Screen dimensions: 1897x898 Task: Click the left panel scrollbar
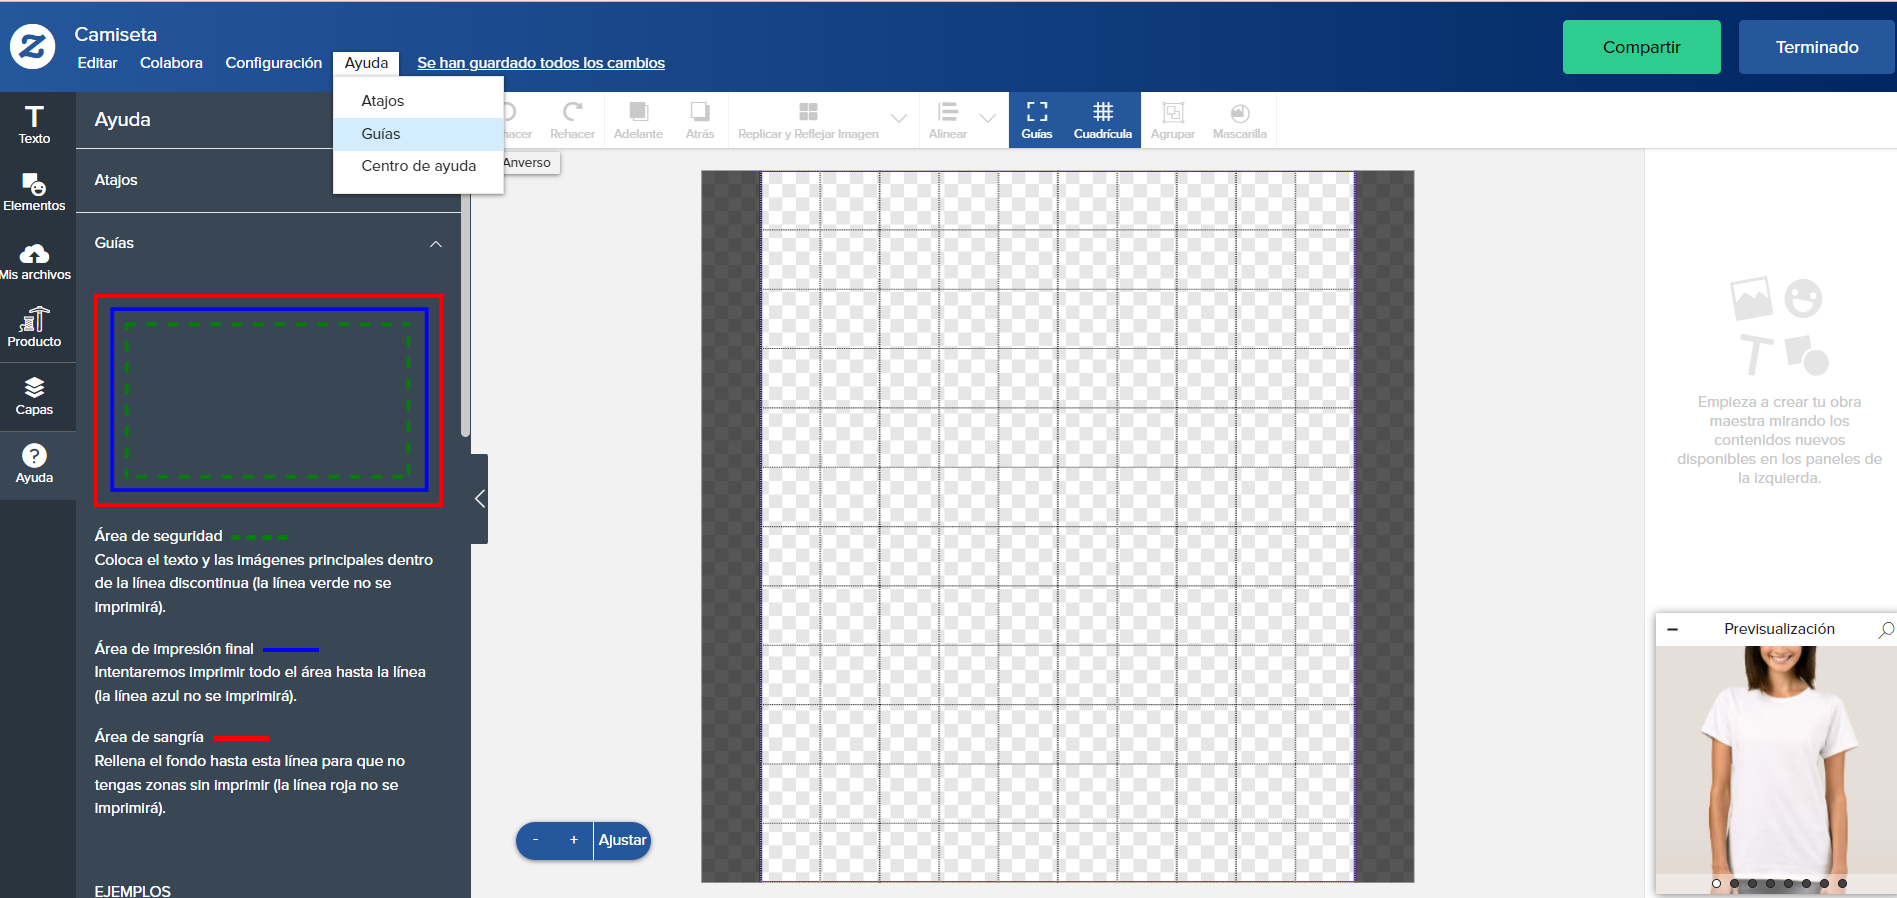(465, 315)
